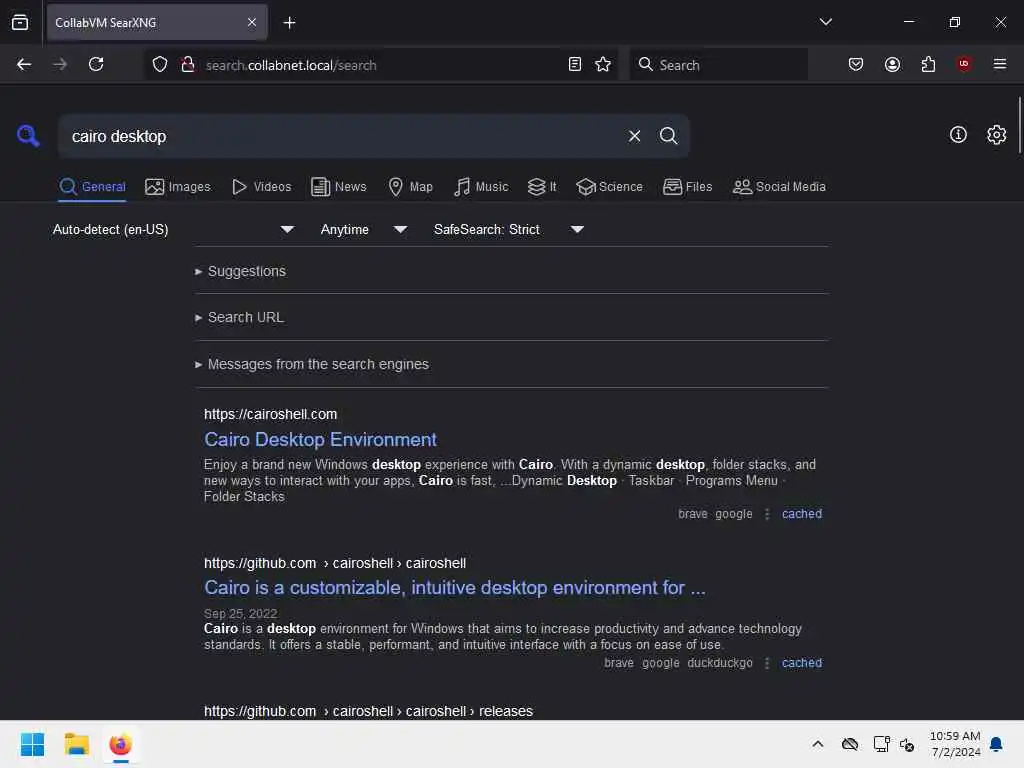Go forward with the forward arrow

point(60,64)
